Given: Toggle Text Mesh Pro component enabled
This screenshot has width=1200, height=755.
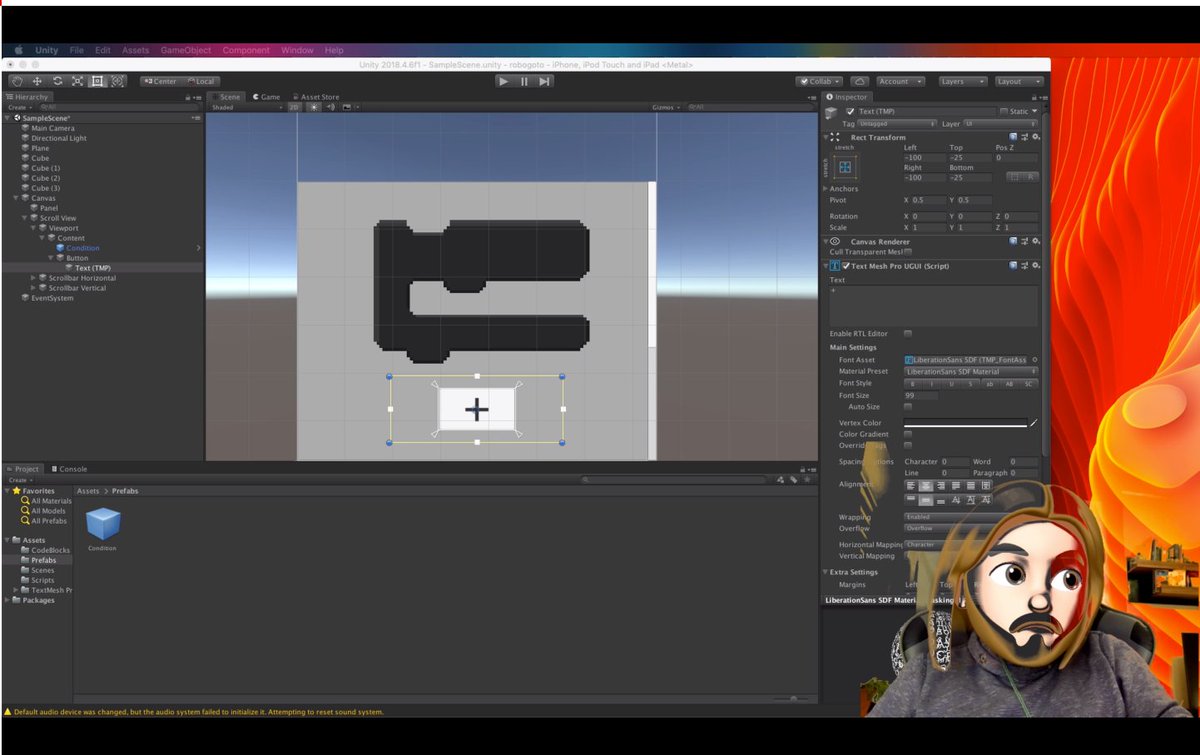Looking at the screenshot, I should 846,266.
